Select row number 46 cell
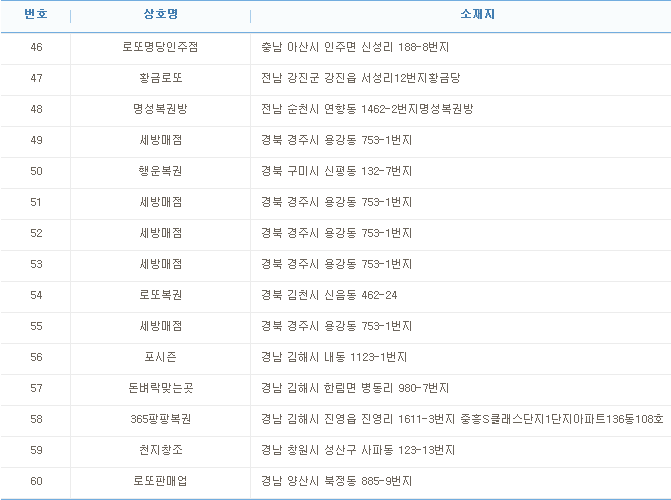 tap(36, 47)
